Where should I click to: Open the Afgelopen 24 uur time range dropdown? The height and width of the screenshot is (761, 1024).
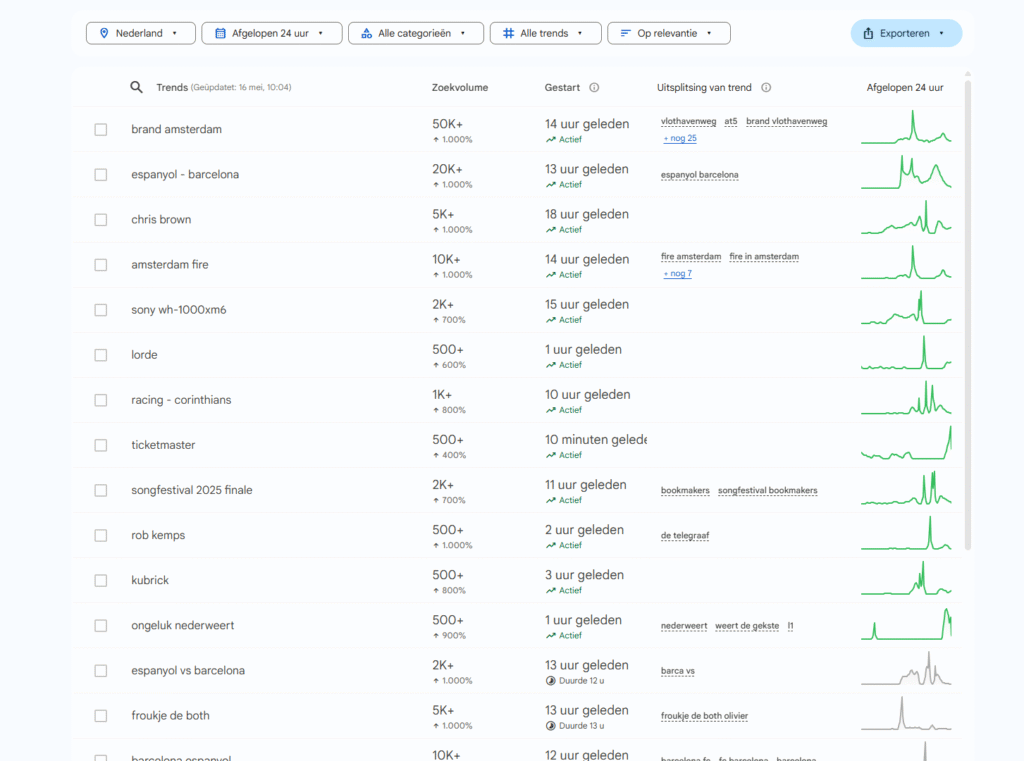pyautogui.click(x=272, y=33)
